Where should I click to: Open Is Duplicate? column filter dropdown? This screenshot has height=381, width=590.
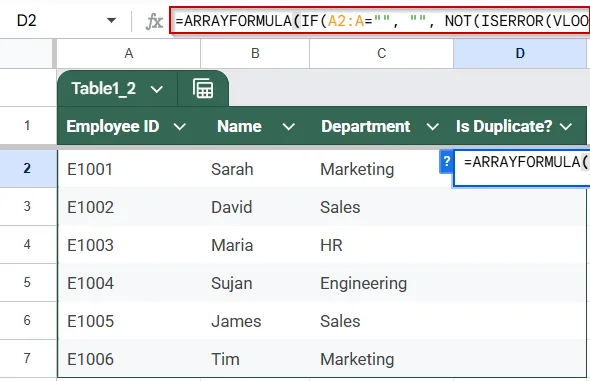(x=566, y=127)
